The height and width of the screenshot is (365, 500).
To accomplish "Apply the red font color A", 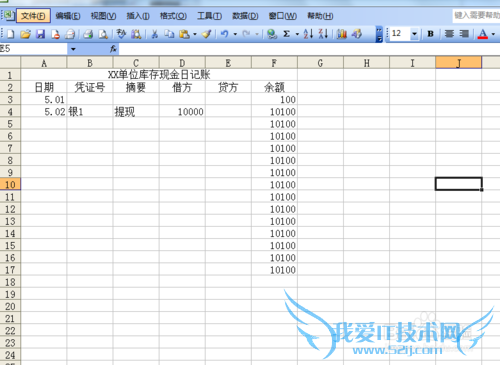I will pyautogui.click(x=483, y=34).
